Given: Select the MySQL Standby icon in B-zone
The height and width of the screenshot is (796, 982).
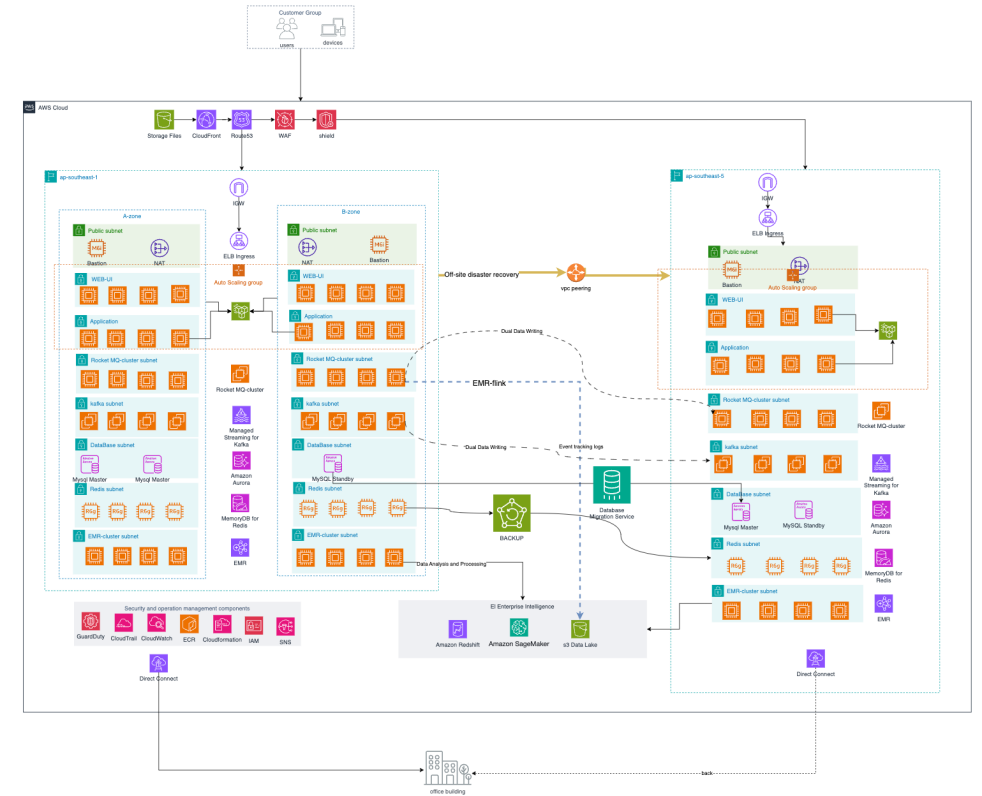Looking at the screenshot, I should click(333, 464).
